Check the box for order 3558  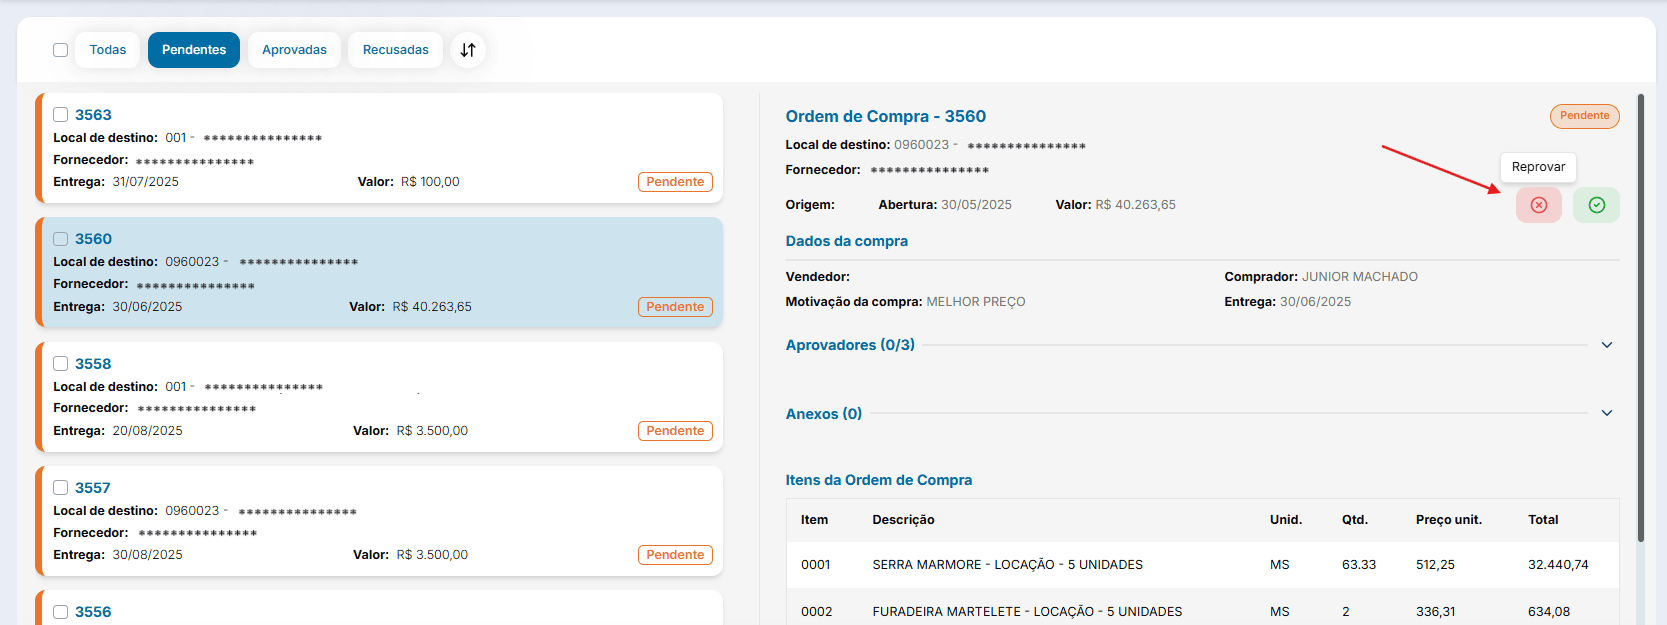61,364
